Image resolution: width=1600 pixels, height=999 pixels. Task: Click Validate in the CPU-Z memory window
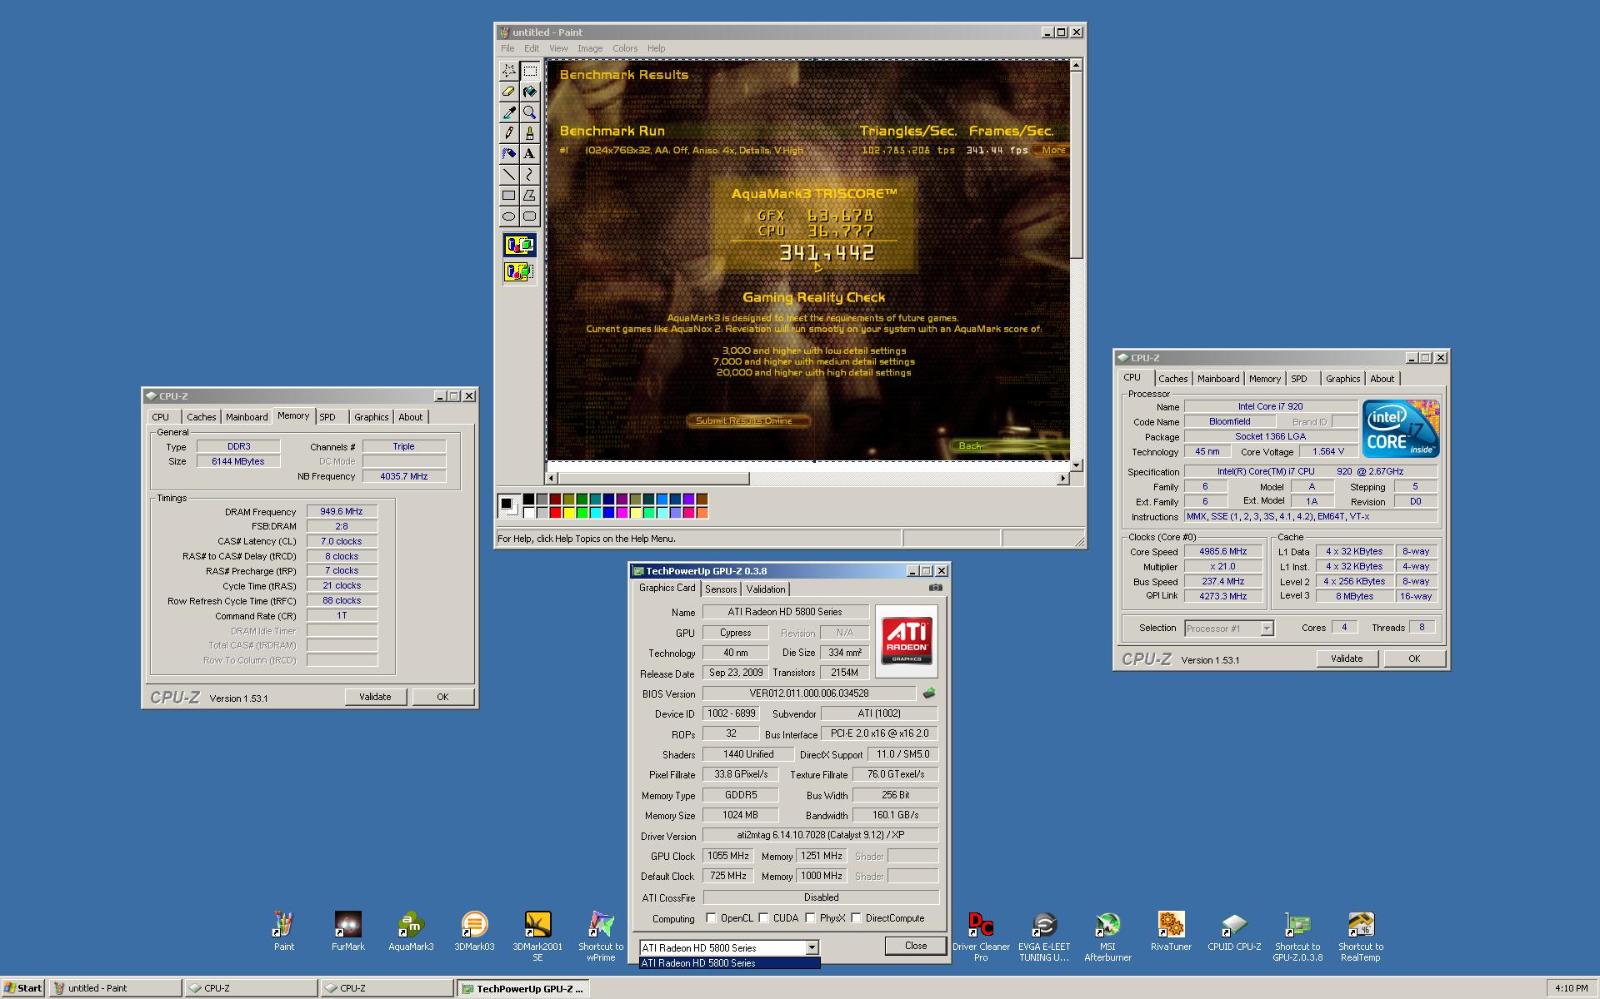click(375, 697)
